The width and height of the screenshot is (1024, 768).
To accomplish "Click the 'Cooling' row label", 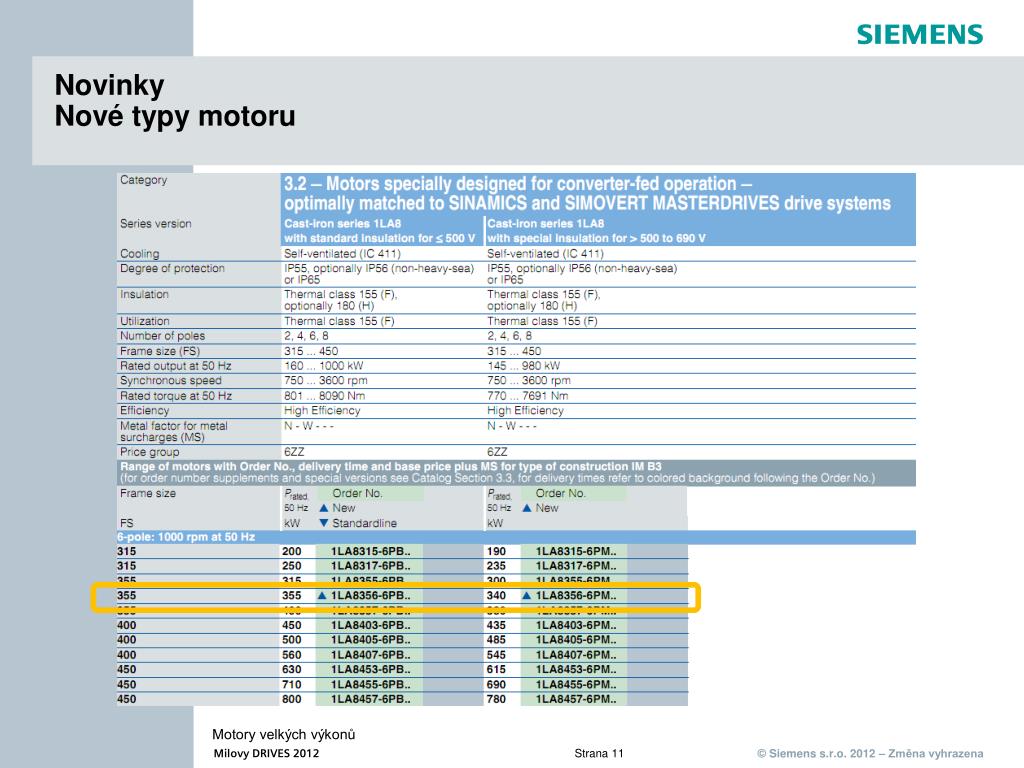I will [x=139, y=253].
